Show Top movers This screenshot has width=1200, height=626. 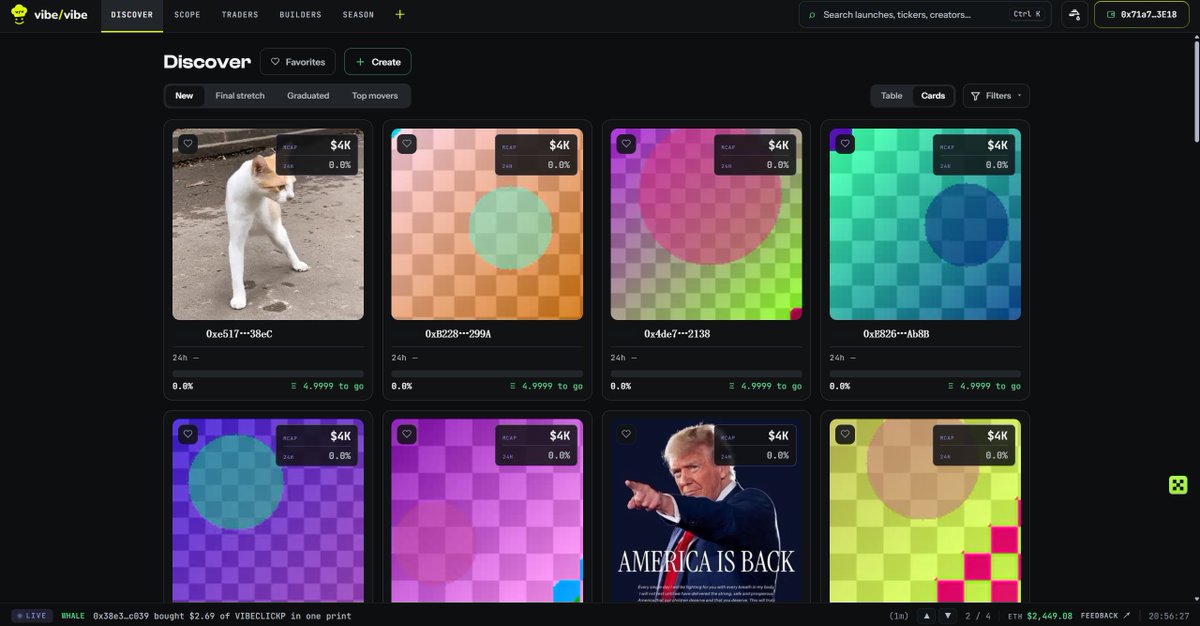[x=375, y=96]
